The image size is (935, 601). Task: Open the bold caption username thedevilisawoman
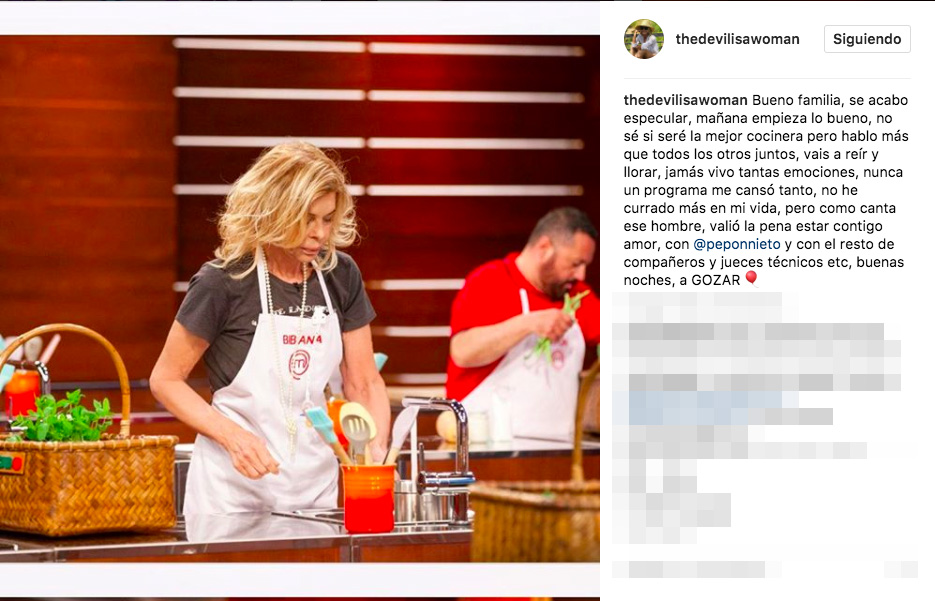tap(685, 100)
